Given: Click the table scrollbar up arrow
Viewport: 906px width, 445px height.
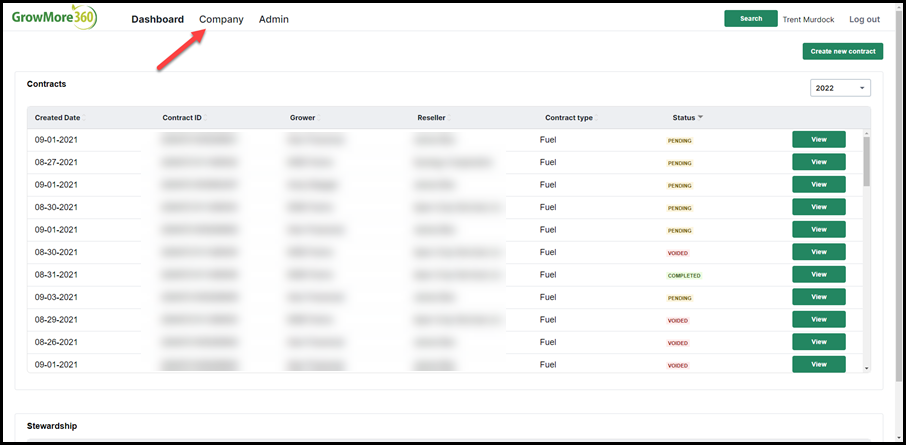Looking at the screenshot, I should pyautogui.click(x=866, y=134).
